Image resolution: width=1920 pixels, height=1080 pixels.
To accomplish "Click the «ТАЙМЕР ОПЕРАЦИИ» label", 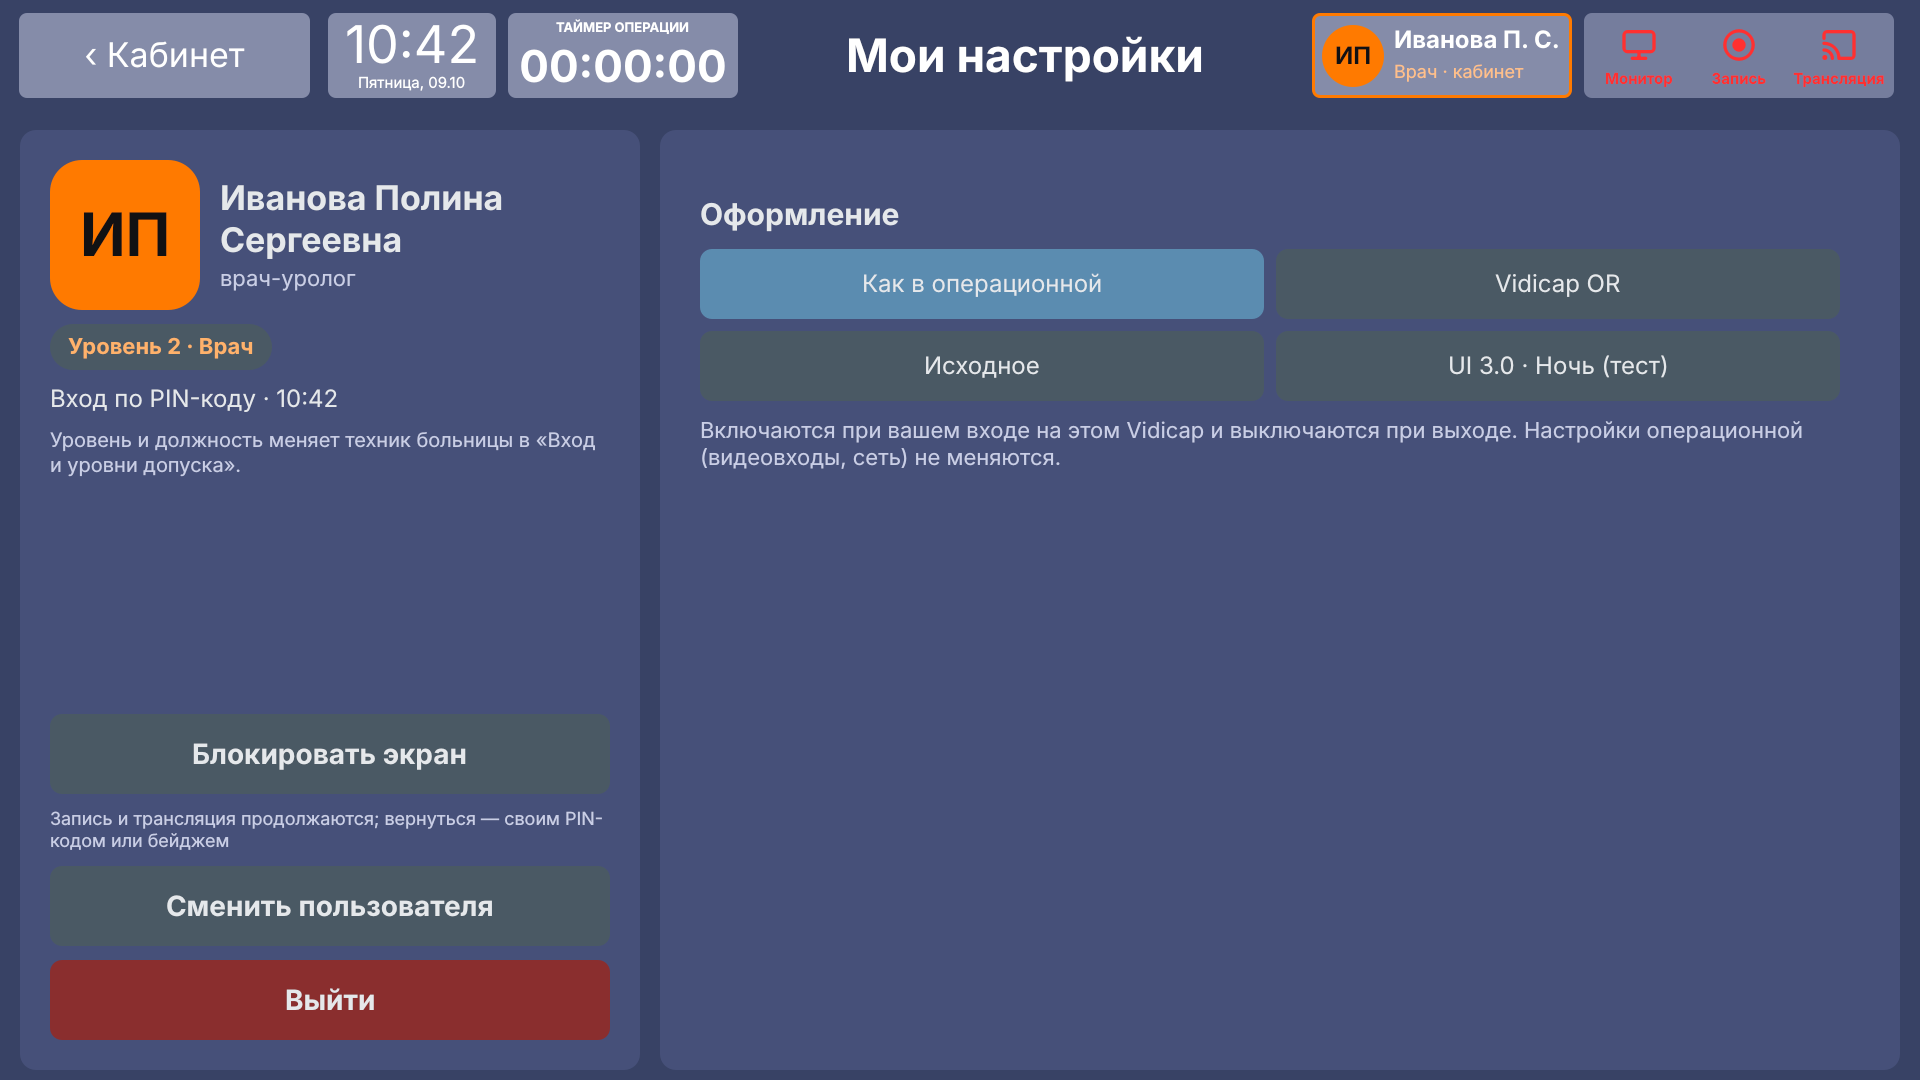I will coord(622,27).
